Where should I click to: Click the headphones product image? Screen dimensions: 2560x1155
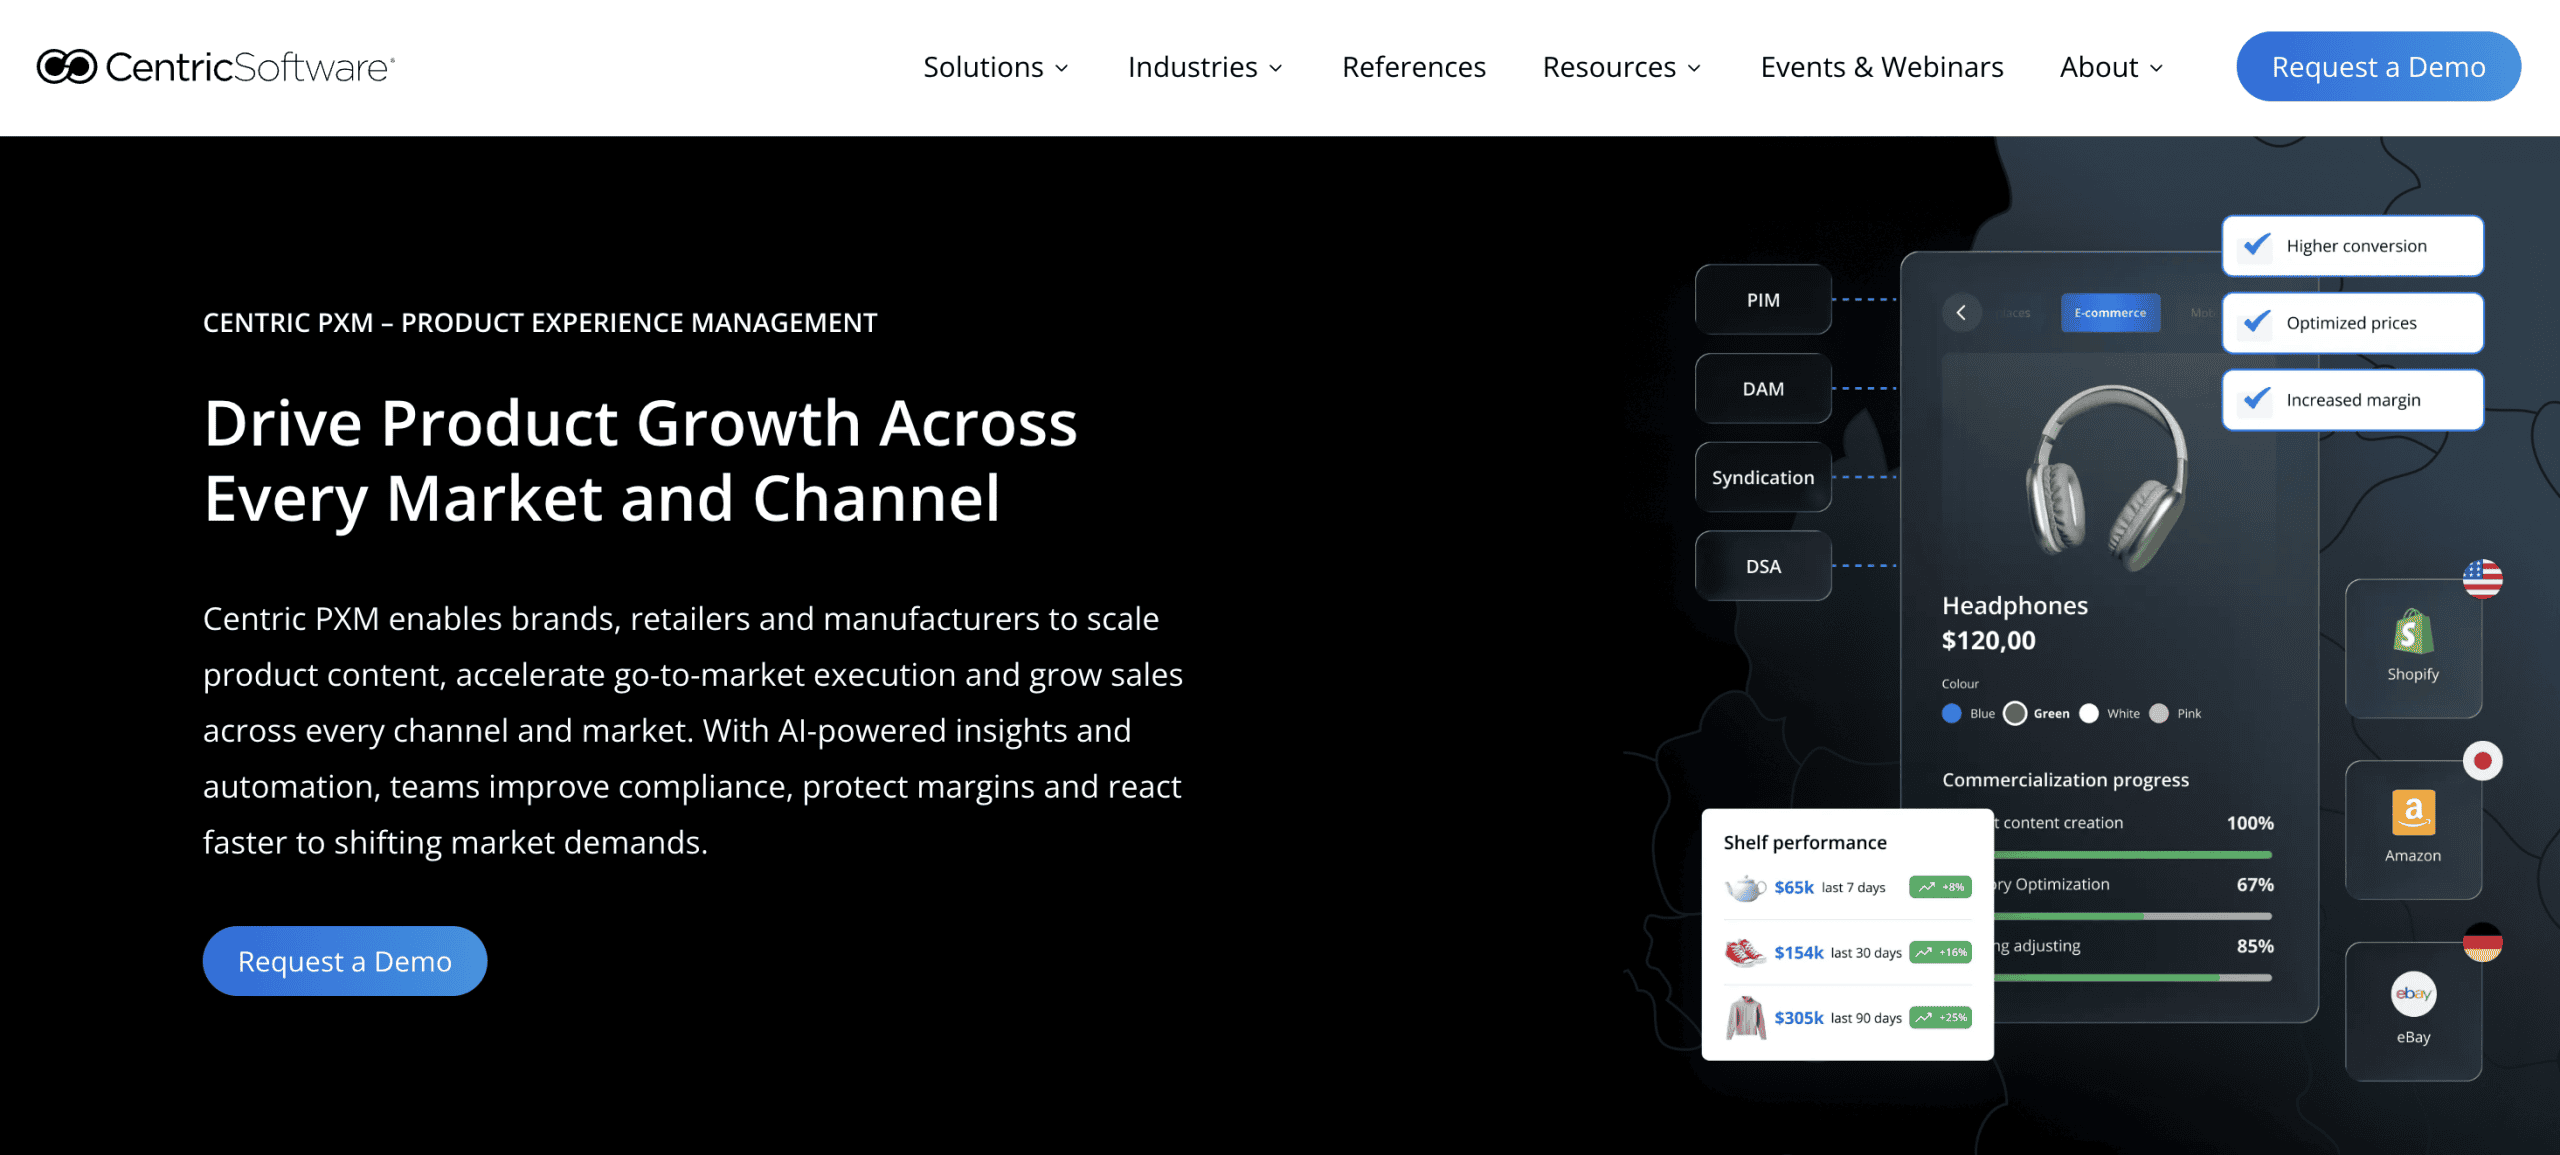(2107, 478)
